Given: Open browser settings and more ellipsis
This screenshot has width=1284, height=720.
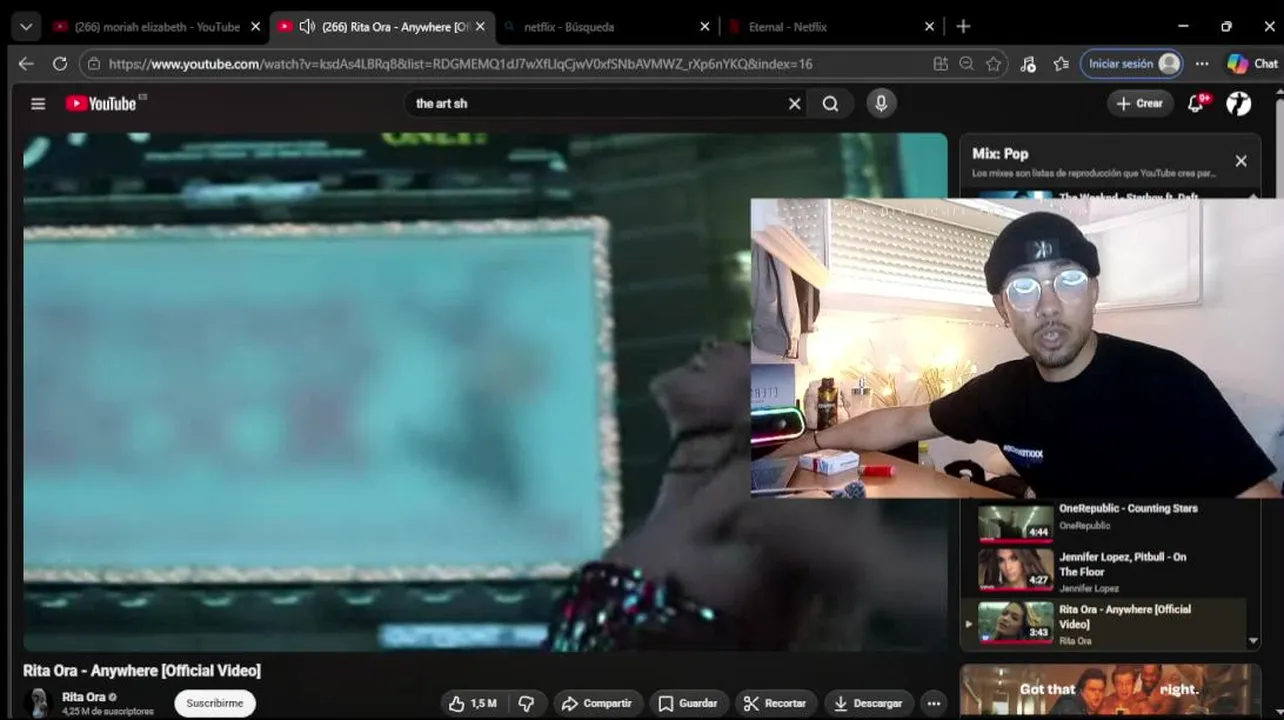Looking at the screenshot, I should click(1202, 64).
